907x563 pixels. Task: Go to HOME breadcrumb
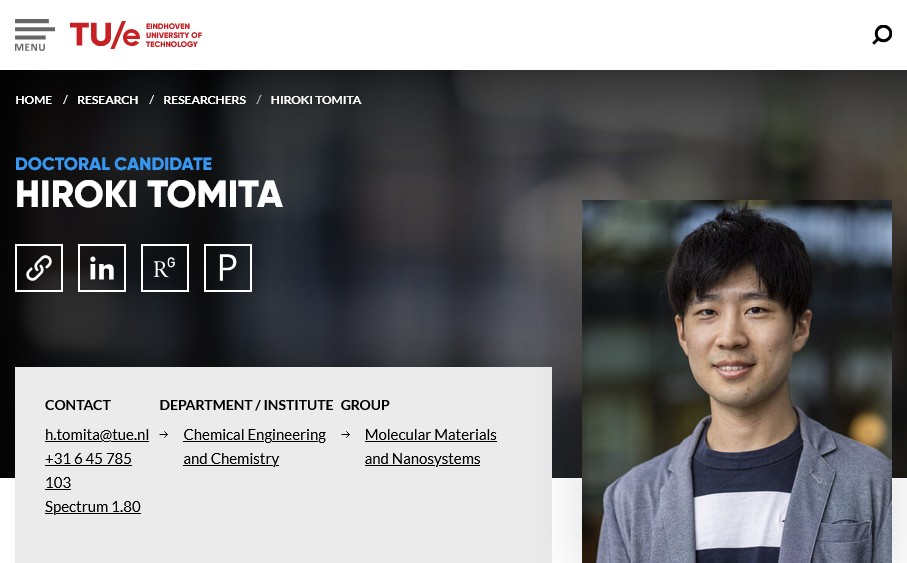tap(34, 100)
